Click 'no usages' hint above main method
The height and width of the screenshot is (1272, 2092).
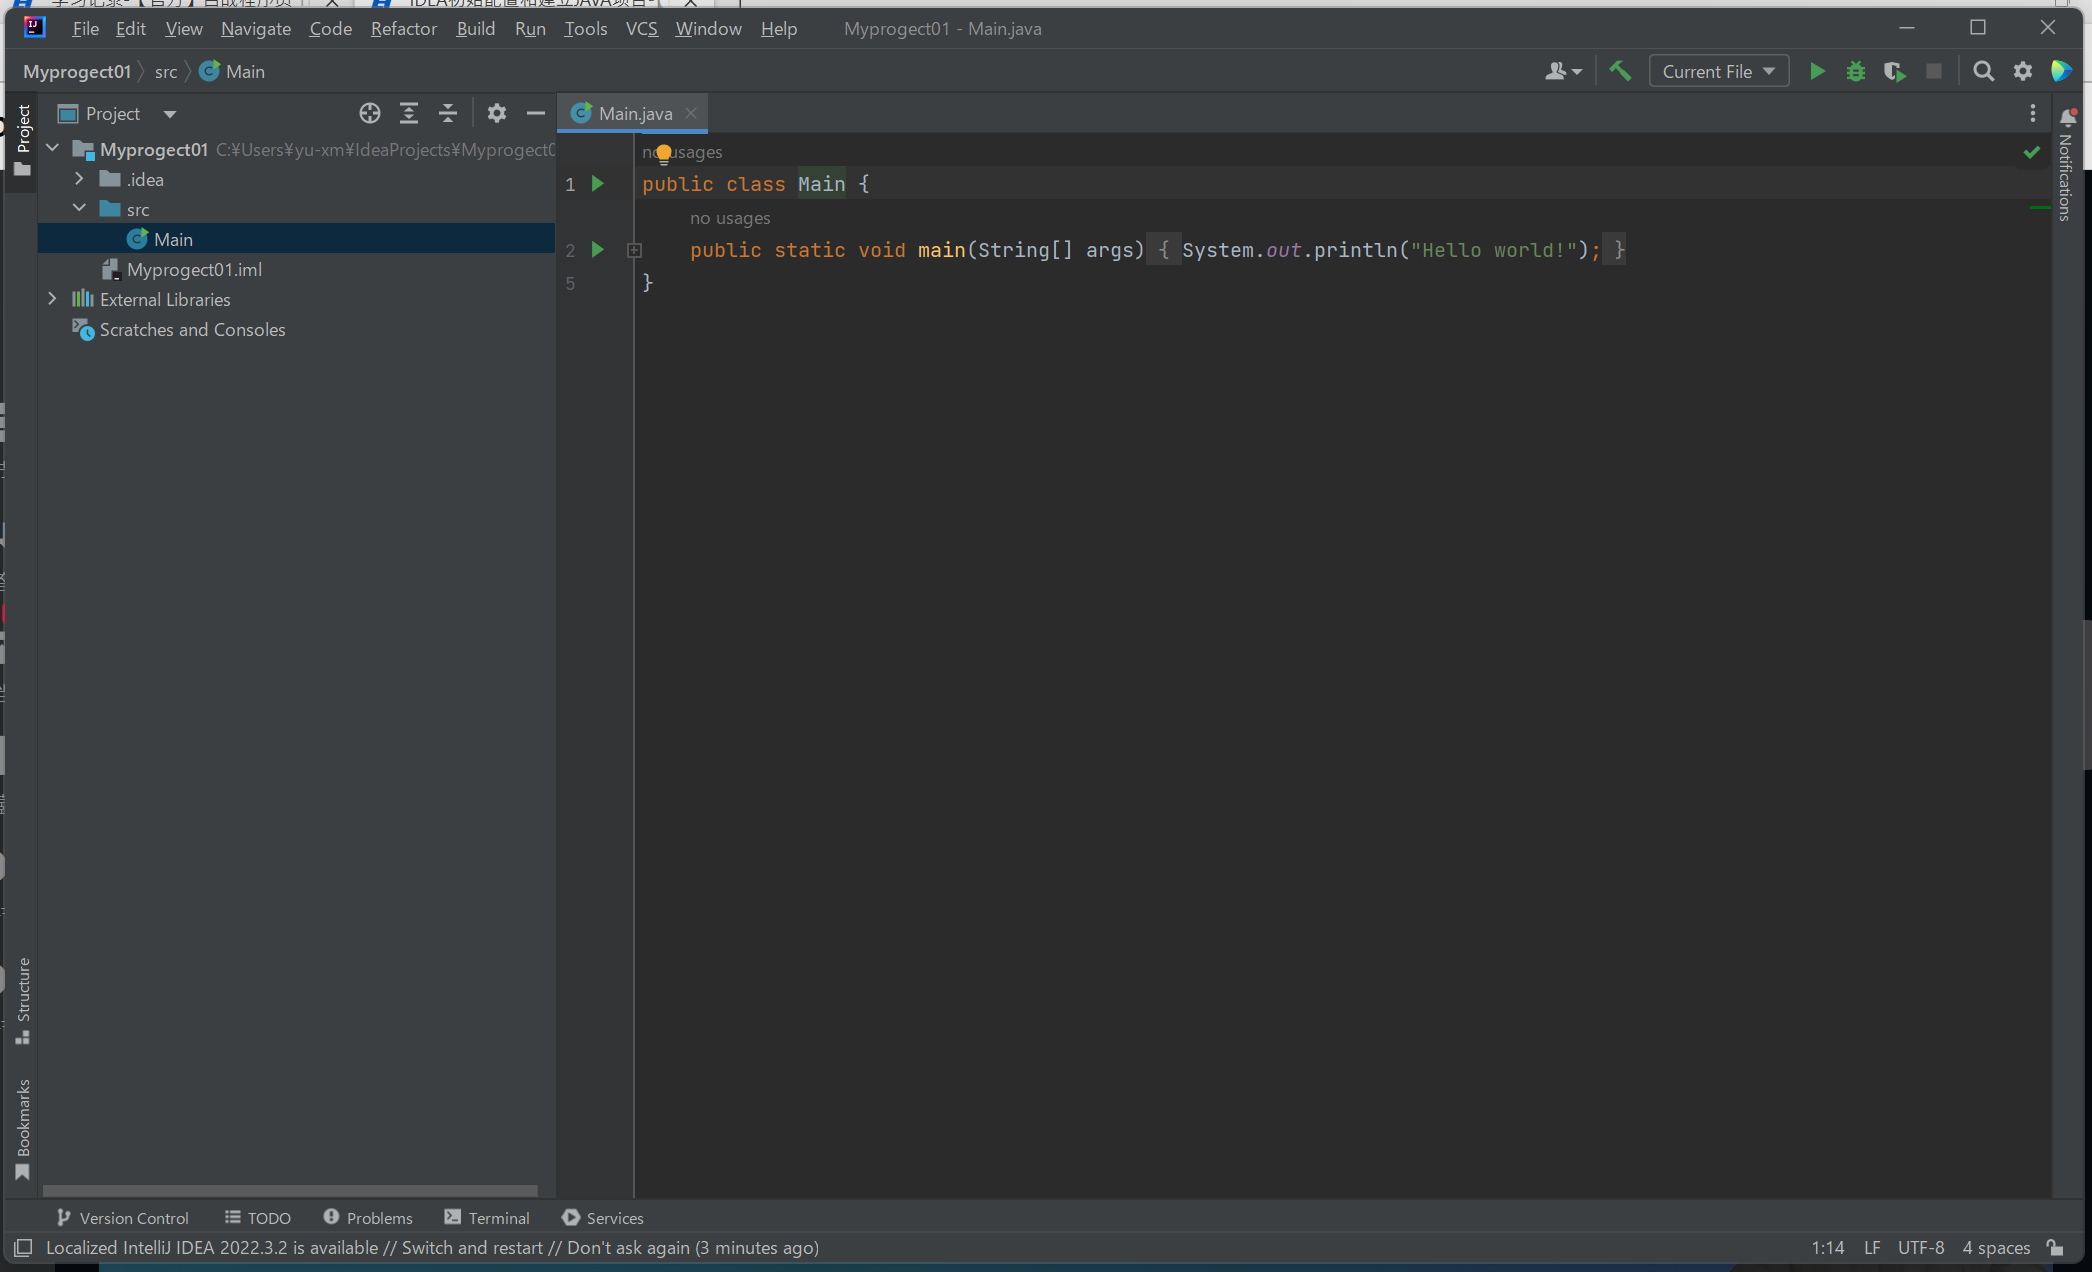(x=730, y=218)
